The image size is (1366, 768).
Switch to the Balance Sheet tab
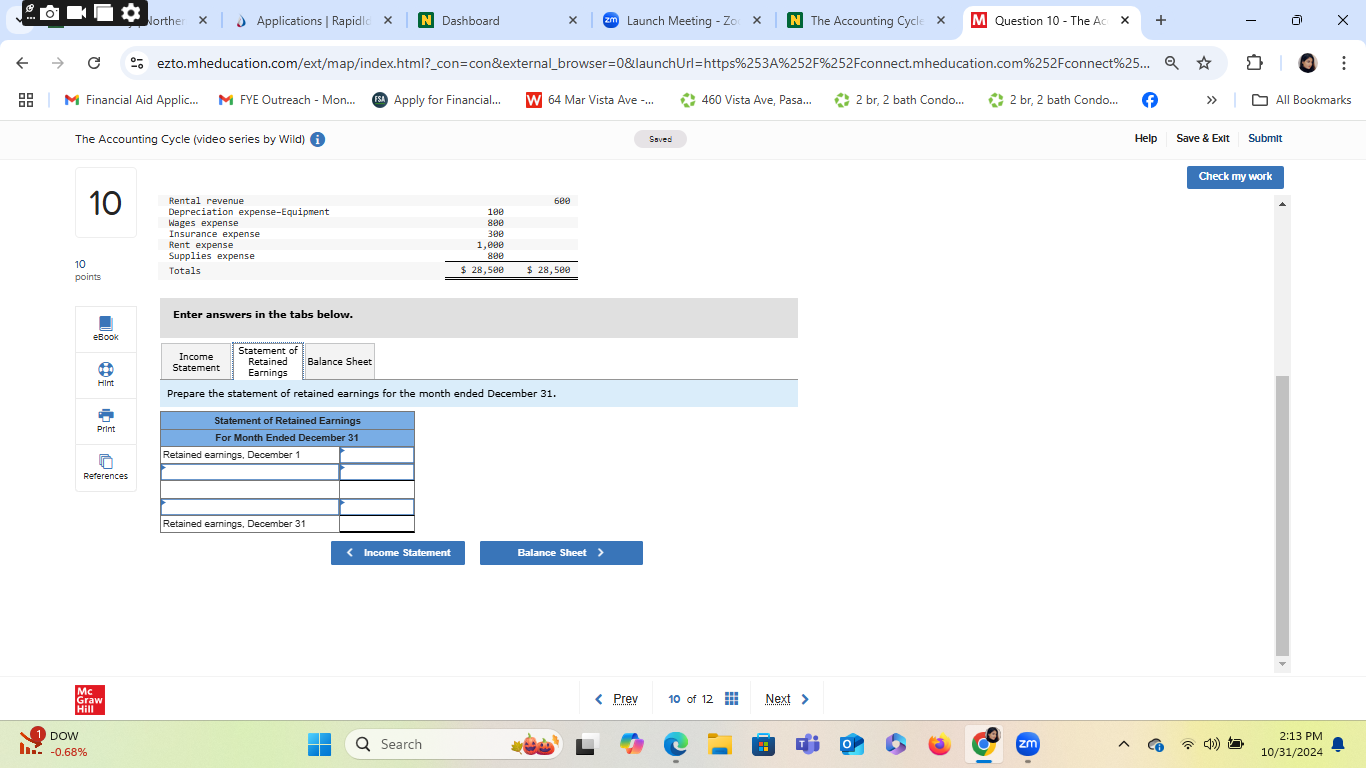338,361
